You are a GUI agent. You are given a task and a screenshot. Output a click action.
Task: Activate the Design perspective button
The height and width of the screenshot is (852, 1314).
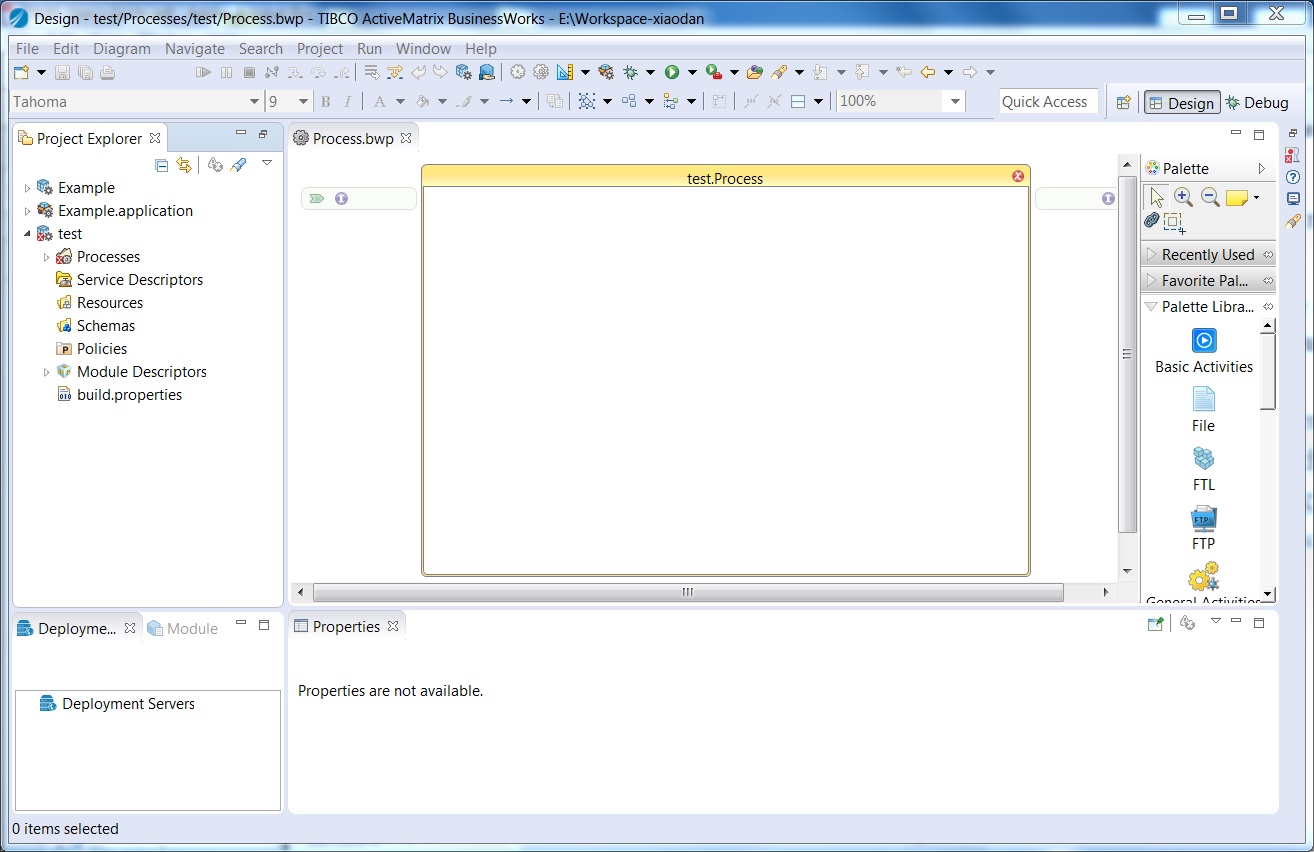pyautogui.click(x=1180, y=102)
